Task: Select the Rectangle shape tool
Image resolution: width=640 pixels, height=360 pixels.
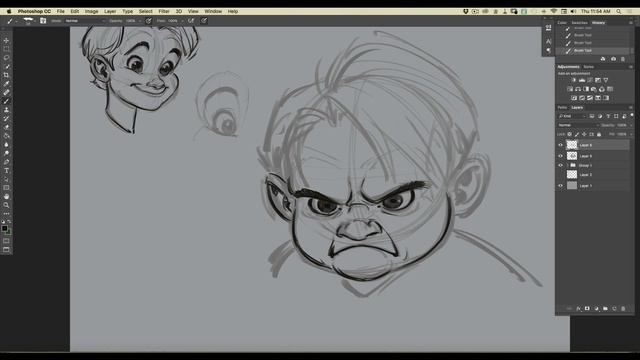Action: [x=6, y=188]
